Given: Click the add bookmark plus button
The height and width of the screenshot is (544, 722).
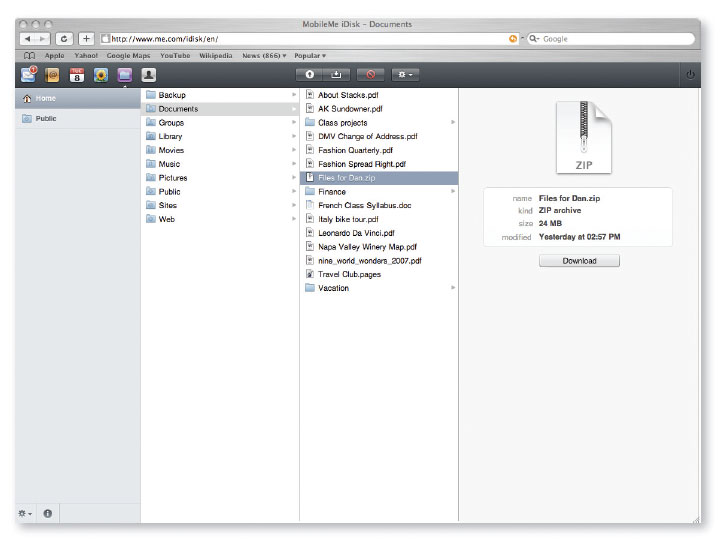Looking at the screenshot, I should (86, 39).
